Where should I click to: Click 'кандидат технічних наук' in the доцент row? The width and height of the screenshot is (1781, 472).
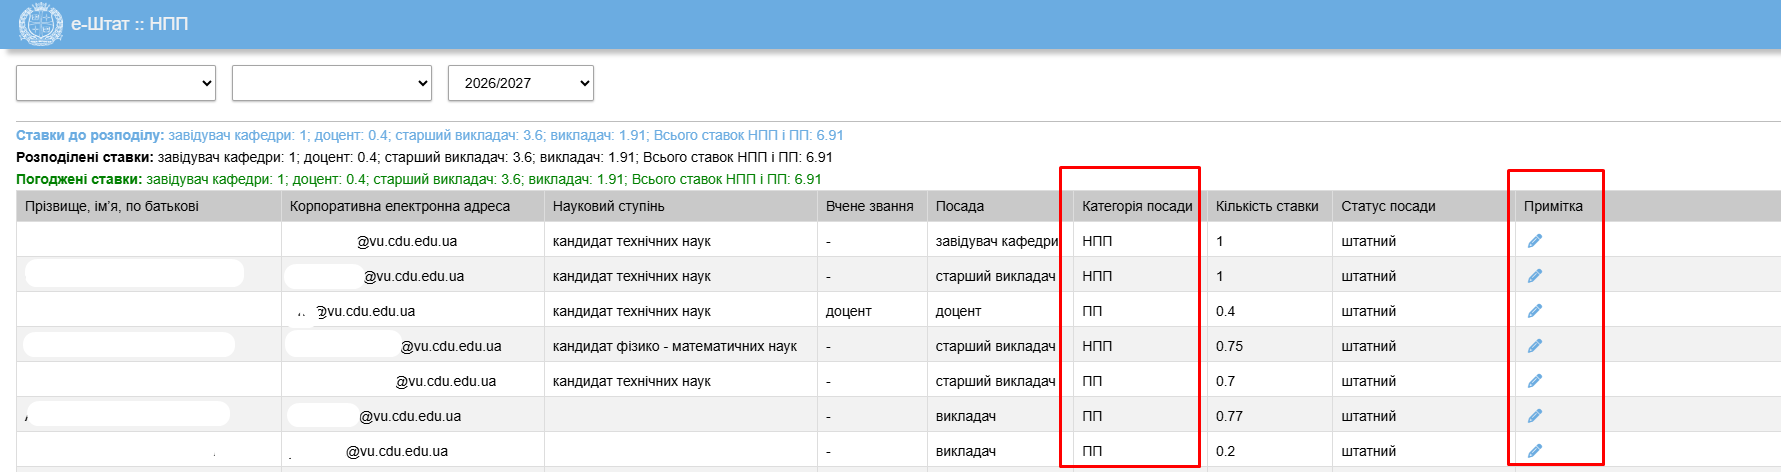tap(632, 311)
